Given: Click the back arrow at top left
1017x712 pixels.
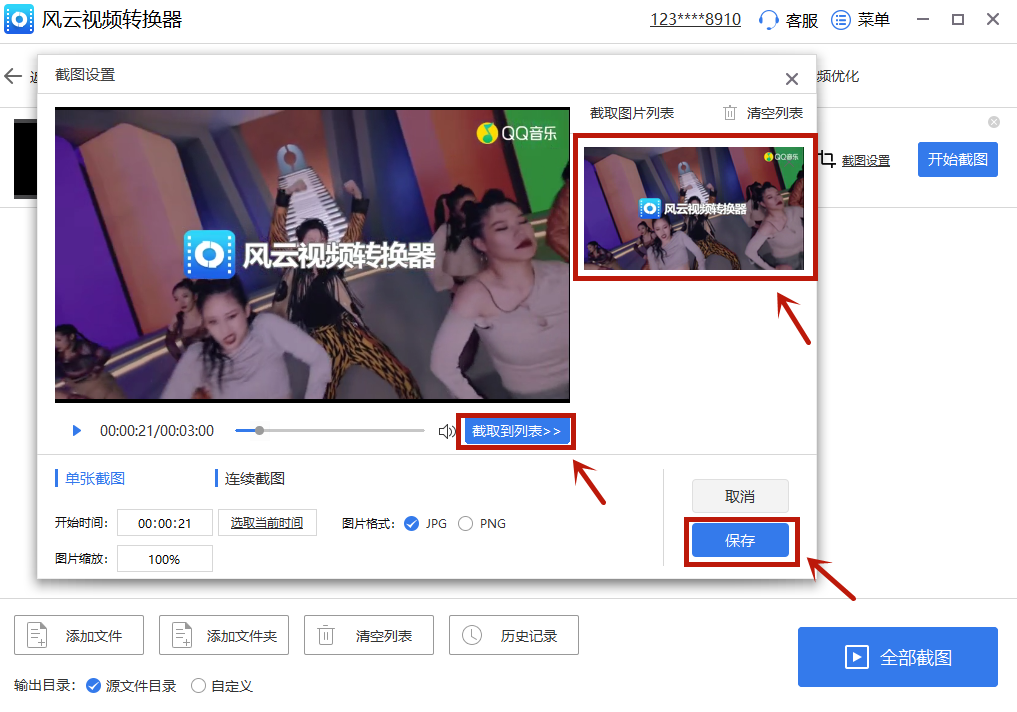Looking at the screenshot, I should click(x=13, y=76).
